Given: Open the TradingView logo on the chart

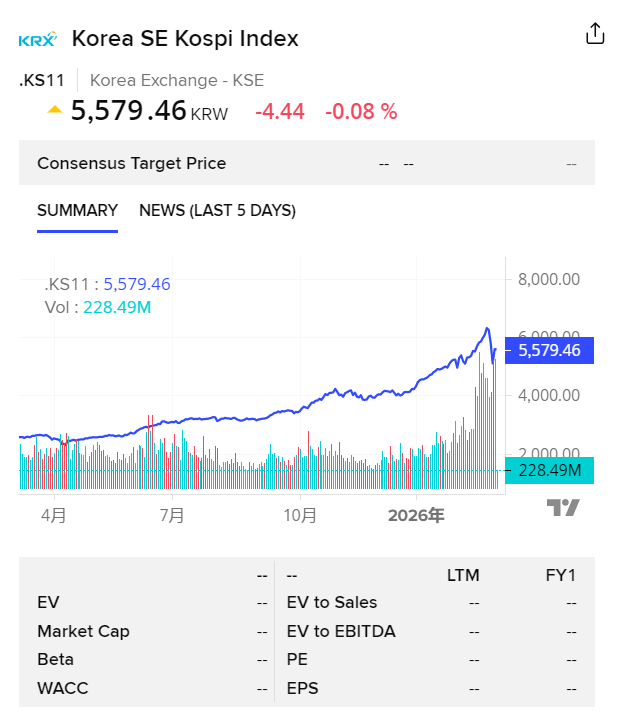Looking at the screenshot, I should click(x=563, y=508).
